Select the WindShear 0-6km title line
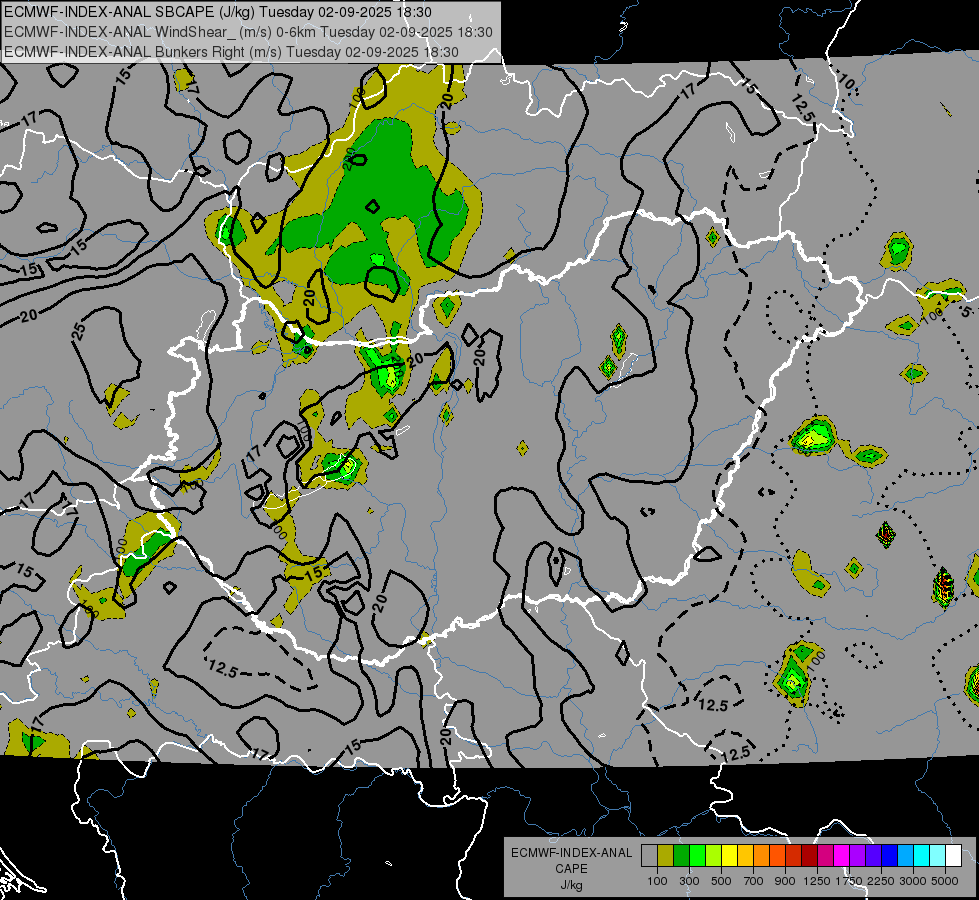 pyautogui.click(x=248, y=32)
